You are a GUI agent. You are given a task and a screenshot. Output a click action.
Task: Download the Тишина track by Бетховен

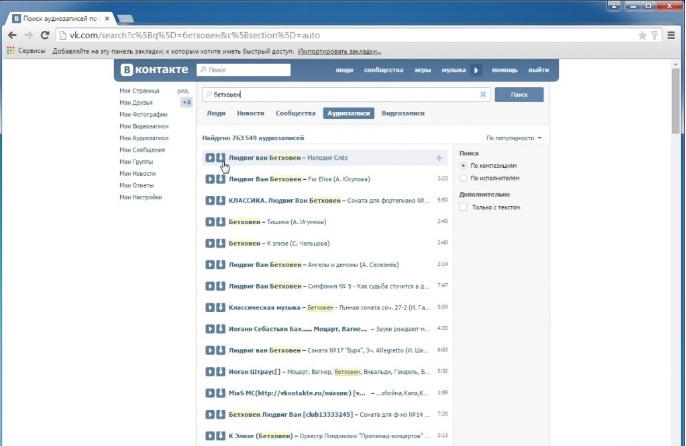(221, 222)
